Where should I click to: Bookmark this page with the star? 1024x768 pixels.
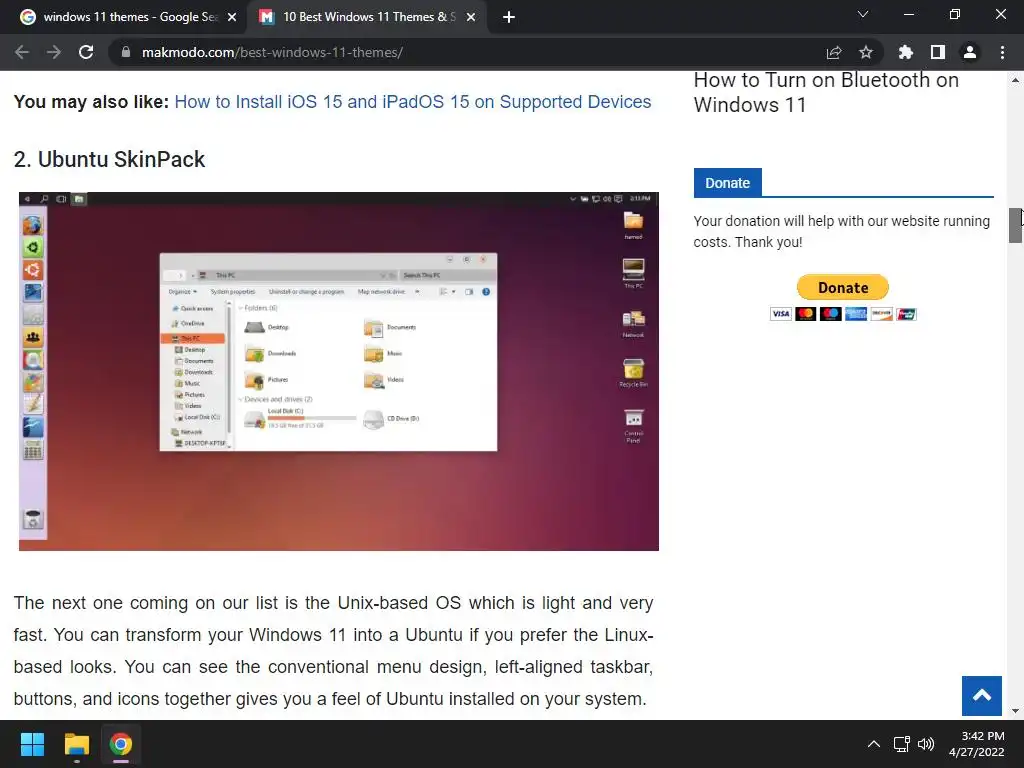click(x=866, y=52)
